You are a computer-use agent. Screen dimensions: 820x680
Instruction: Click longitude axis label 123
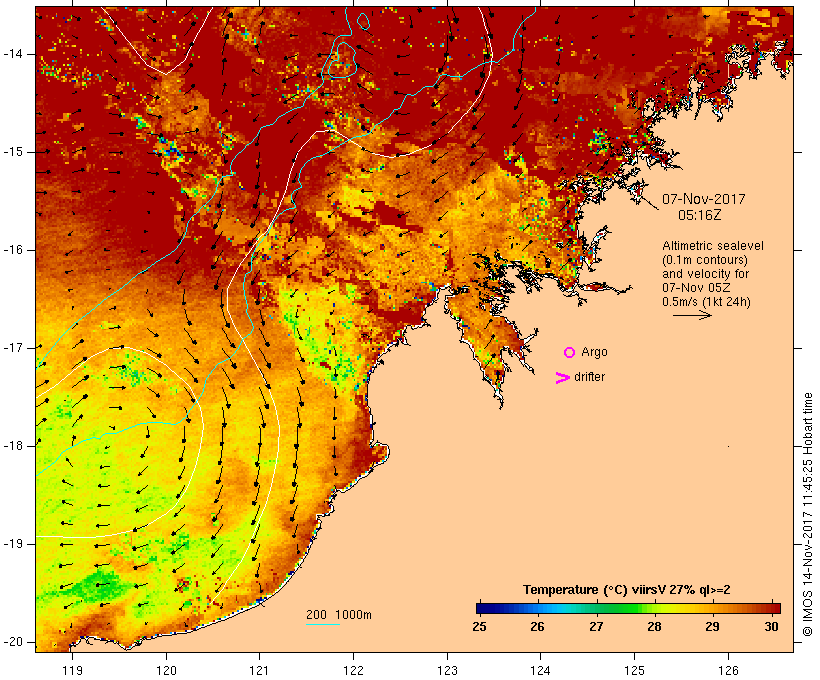(447, 671)
